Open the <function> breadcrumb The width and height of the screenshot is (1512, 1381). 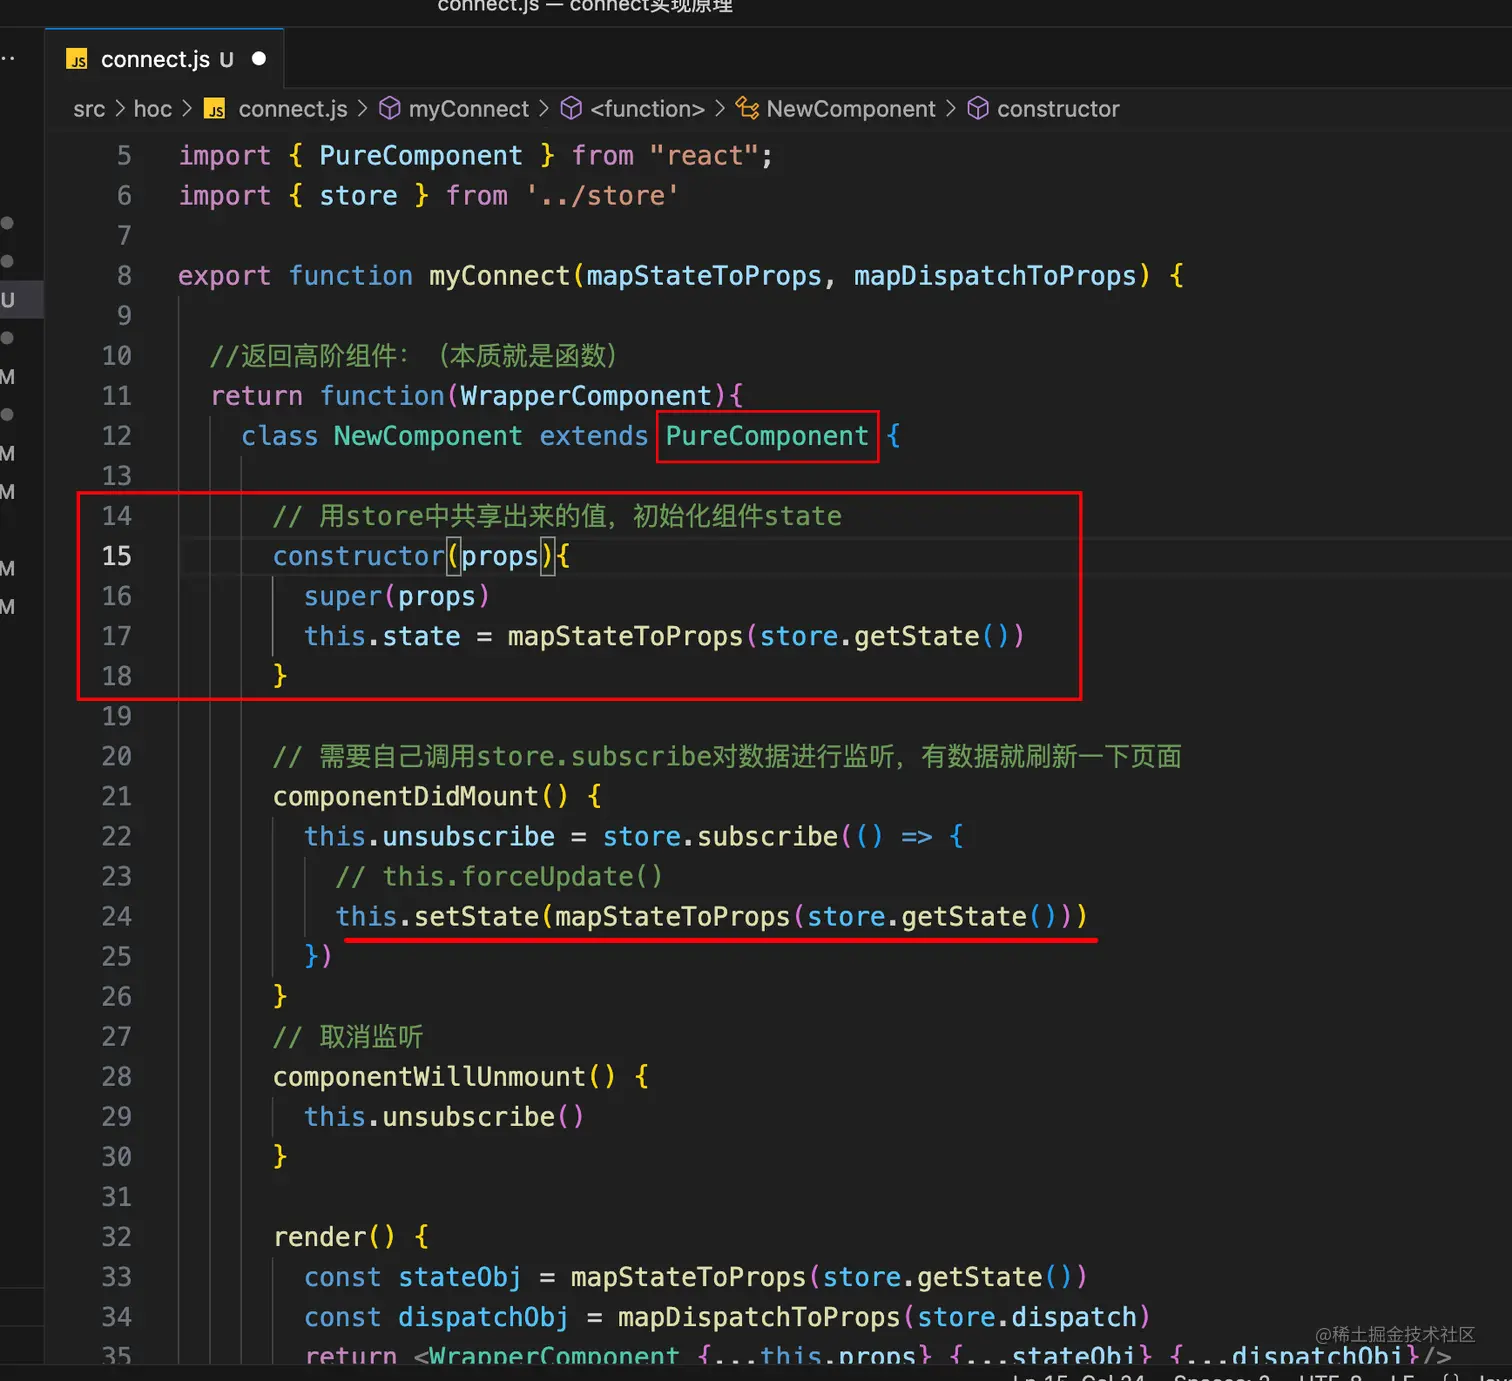(x=647, y=109)
